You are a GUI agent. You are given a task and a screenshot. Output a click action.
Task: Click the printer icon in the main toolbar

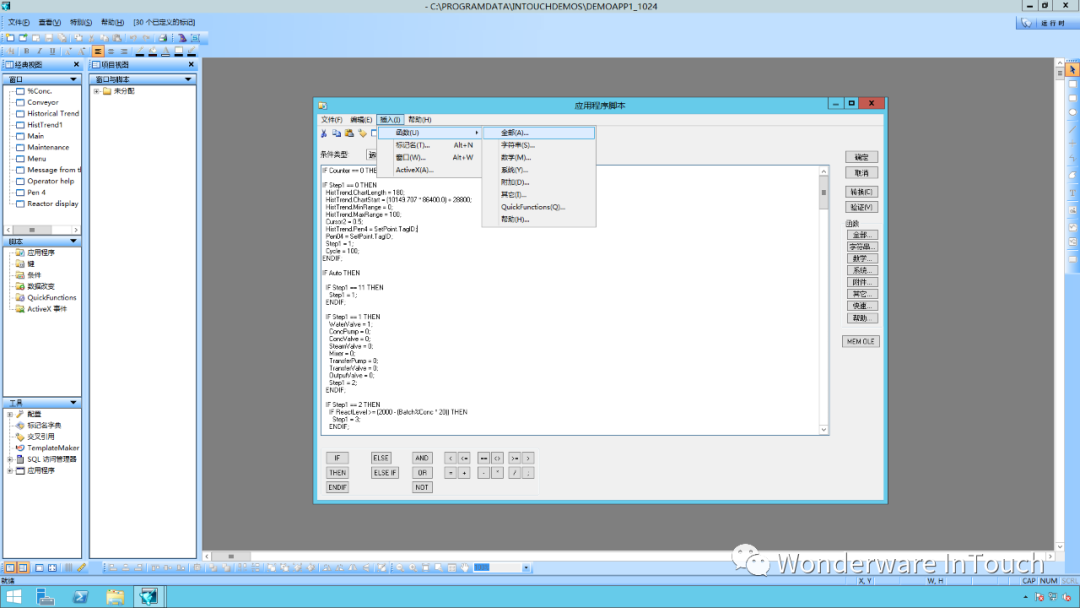[163, 38]
